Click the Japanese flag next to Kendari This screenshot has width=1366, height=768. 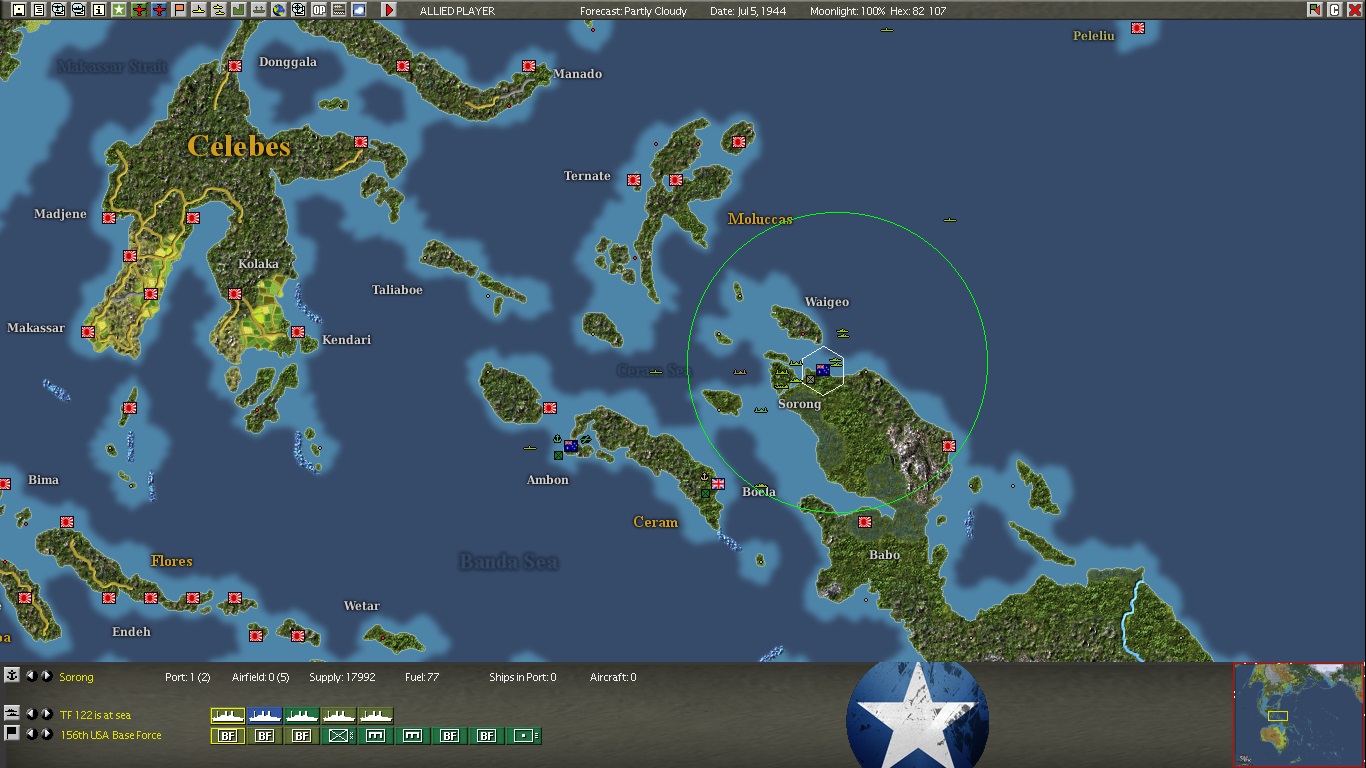(298, 332)
